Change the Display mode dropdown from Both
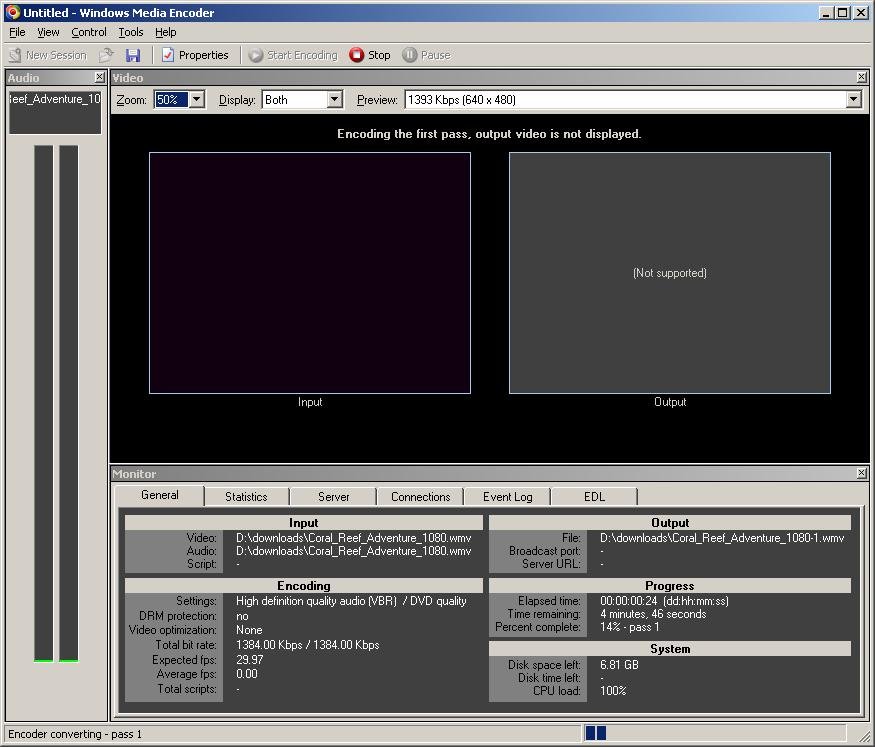 329,100
